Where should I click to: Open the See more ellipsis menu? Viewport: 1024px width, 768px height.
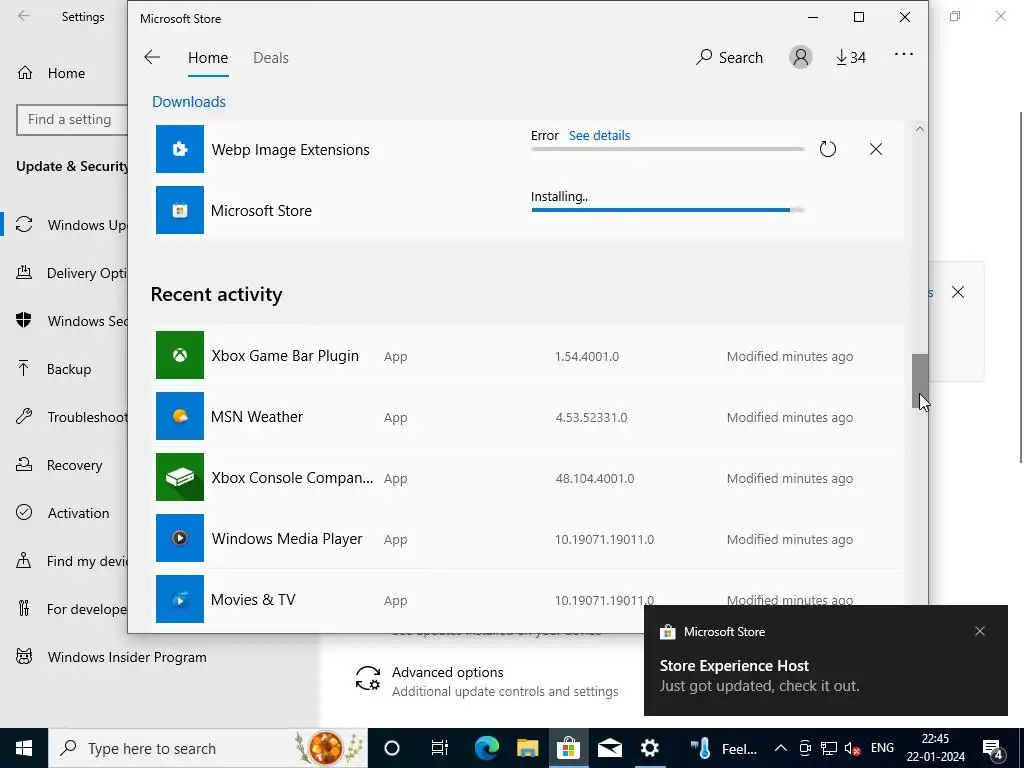coord(904,54)
